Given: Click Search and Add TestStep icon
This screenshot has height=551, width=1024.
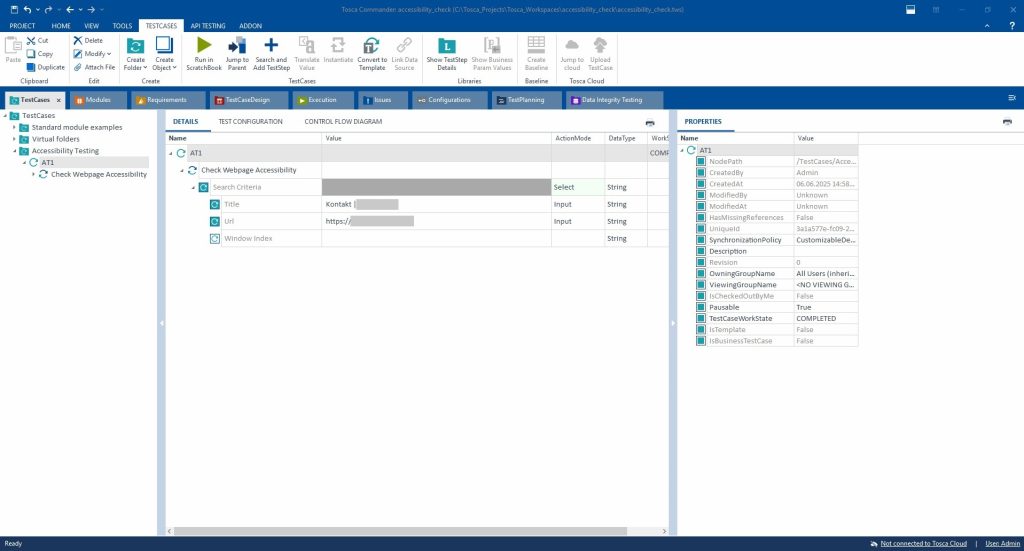Looking at the screenshot, I should (x=271, y=45).
